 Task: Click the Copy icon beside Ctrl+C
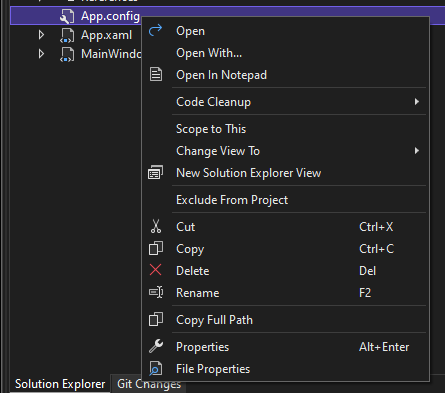[156, 248]
